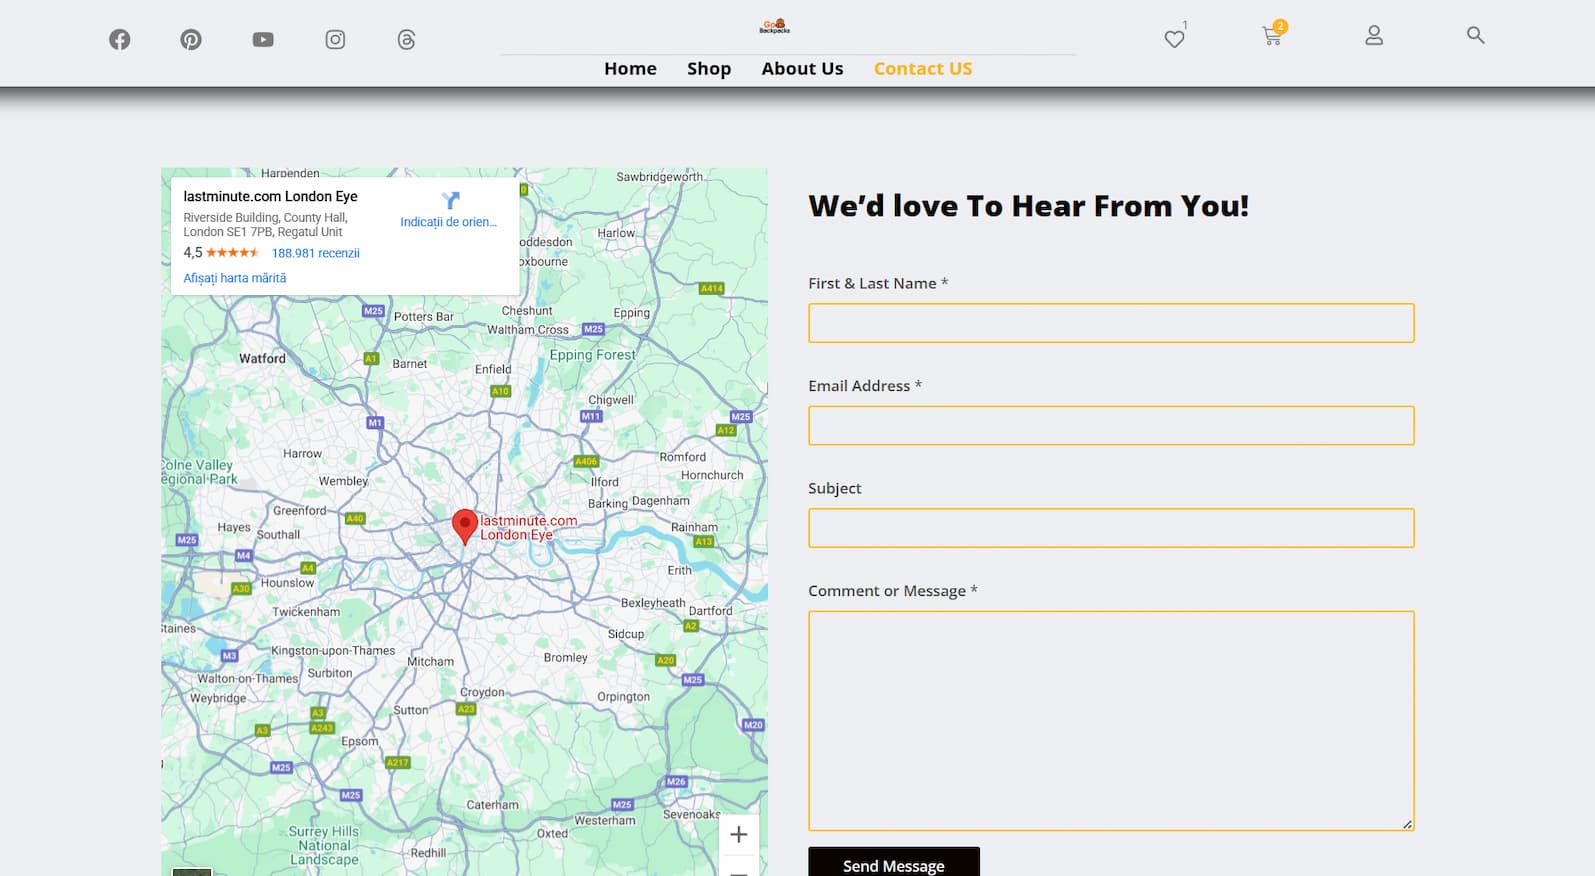Open the 188.981 recenzii reviews link

click(315, 253)
